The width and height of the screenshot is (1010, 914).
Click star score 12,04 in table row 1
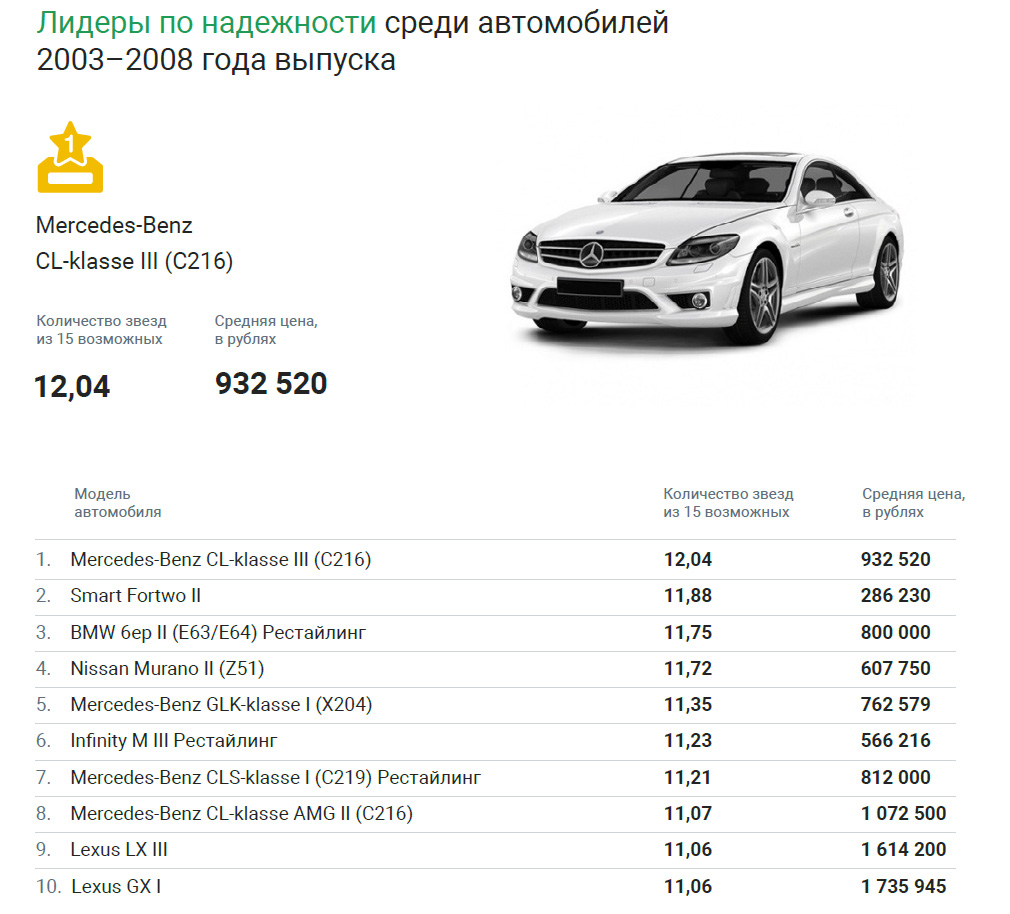click(x=688, y=559)
